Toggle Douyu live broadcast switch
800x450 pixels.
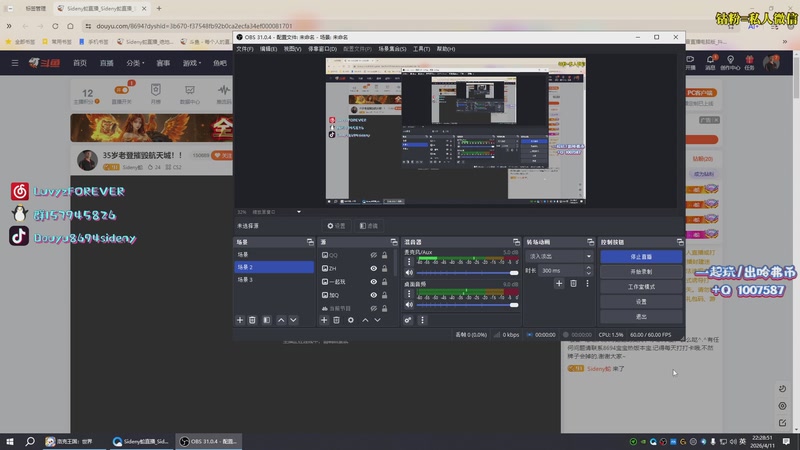121,90
